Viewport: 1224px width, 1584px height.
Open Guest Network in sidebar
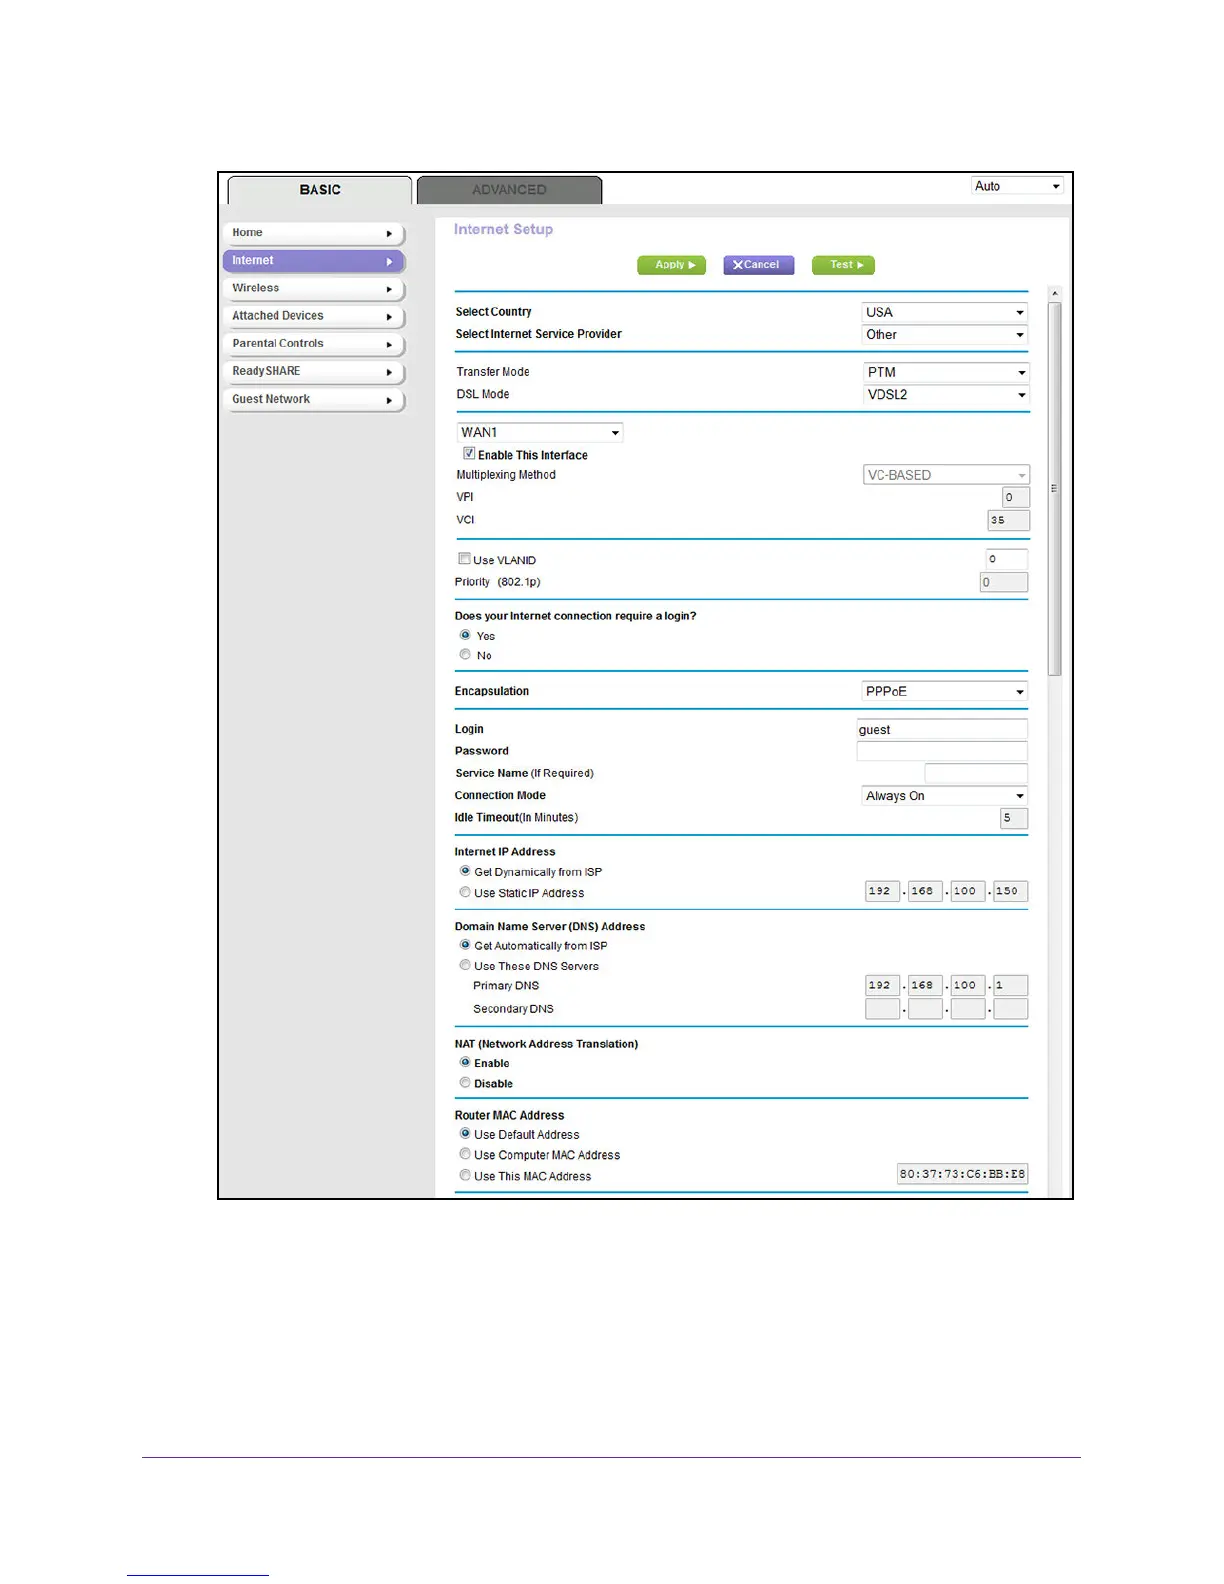(313, 400)
